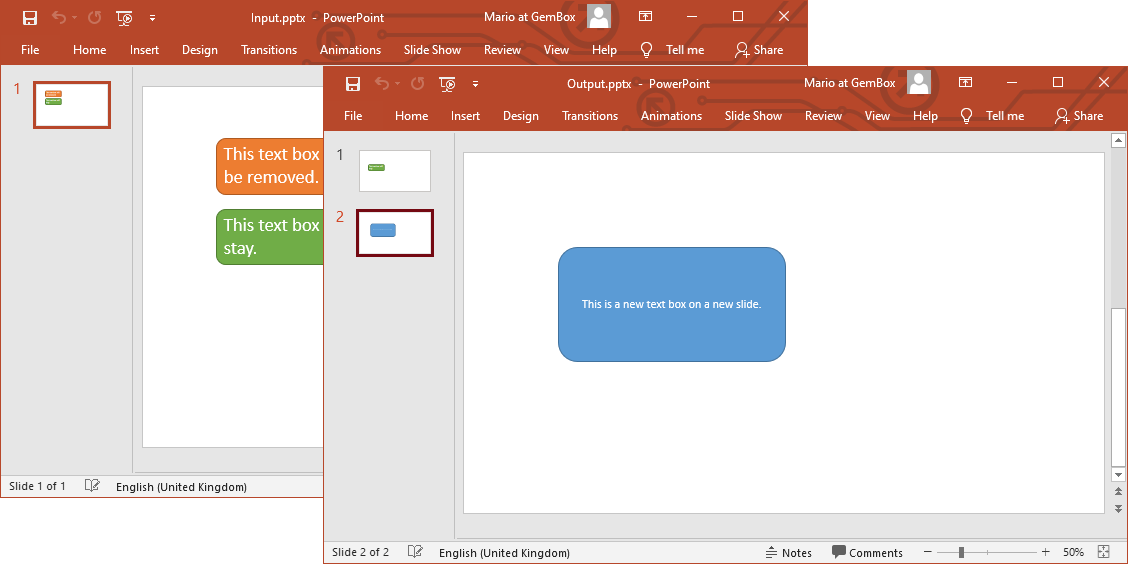Select slide 1 thumbnail in Output.pptx
The width and height of the screenshot is (1128, 564).
pos(395,171)
